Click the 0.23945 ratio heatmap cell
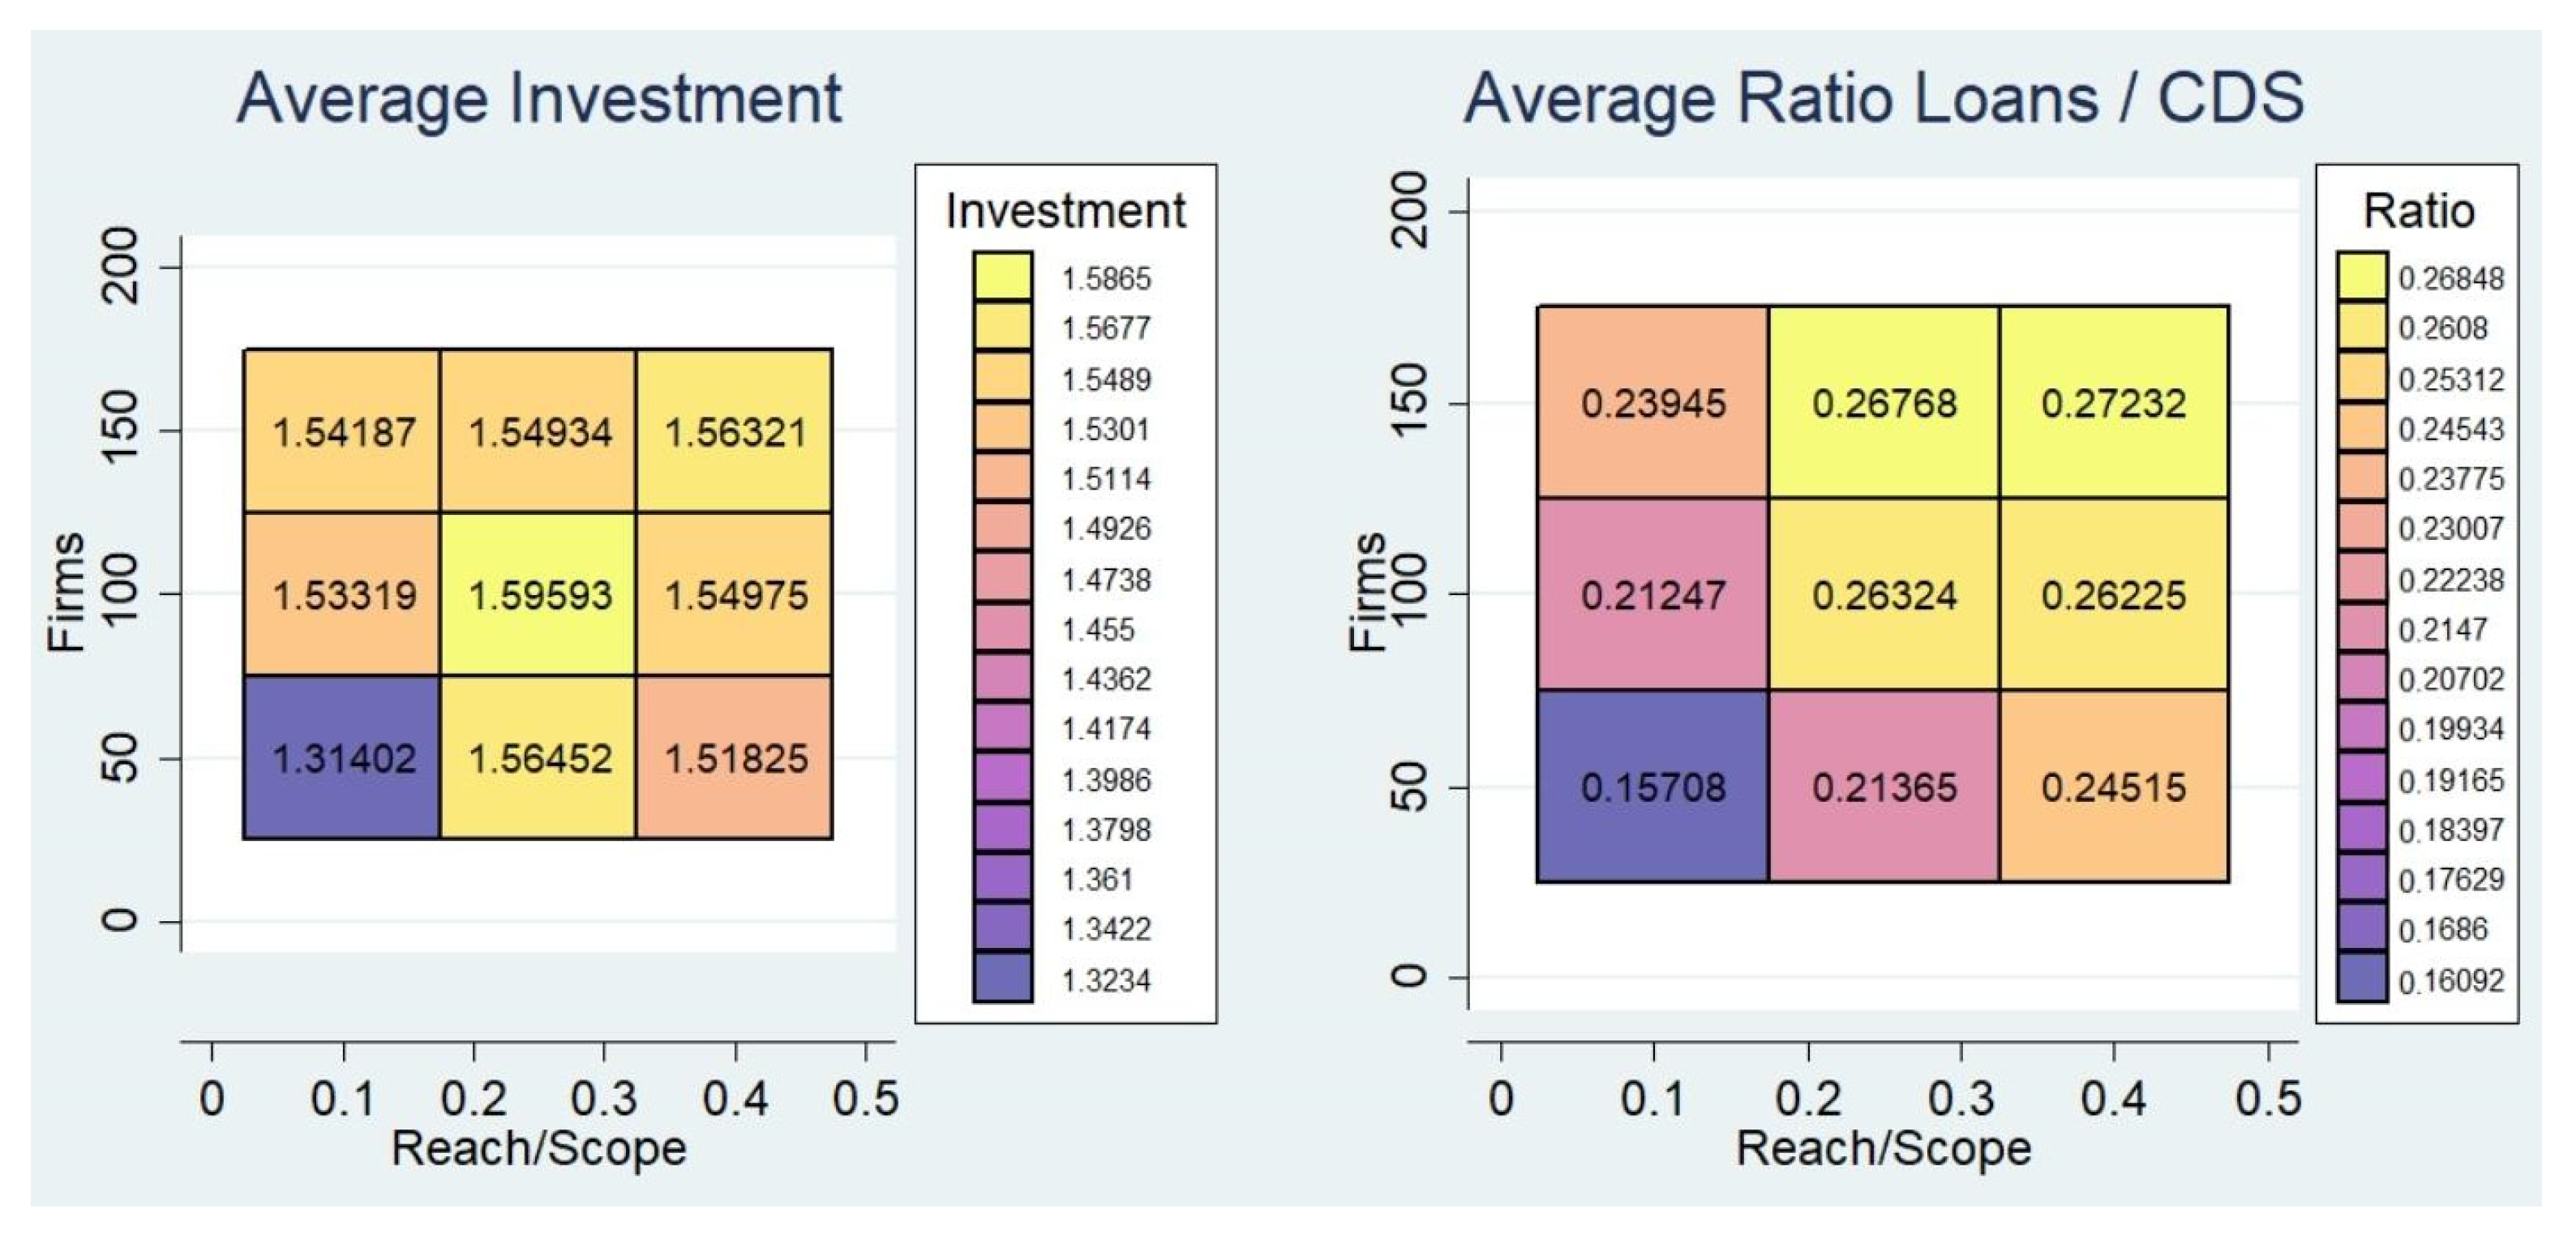The height and width of the screenshot is (1239, 2576). click(1653, 403)
